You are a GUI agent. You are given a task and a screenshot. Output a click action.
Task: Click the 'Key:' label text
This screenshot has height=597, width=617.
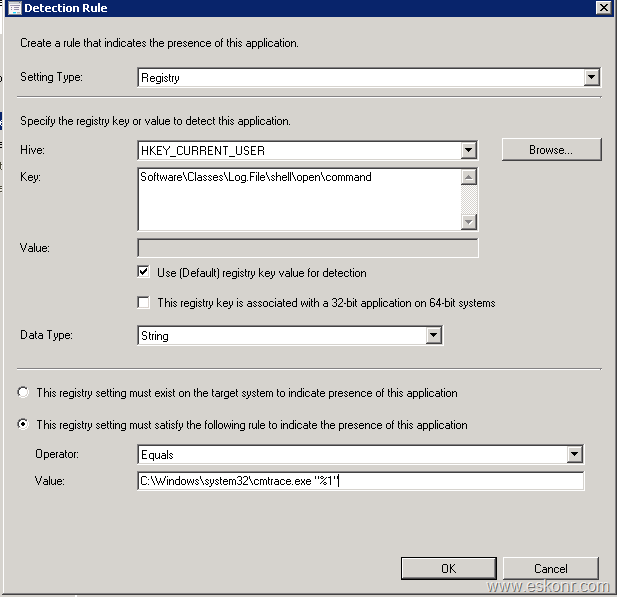pyautogui.click(x=31, y=177)
